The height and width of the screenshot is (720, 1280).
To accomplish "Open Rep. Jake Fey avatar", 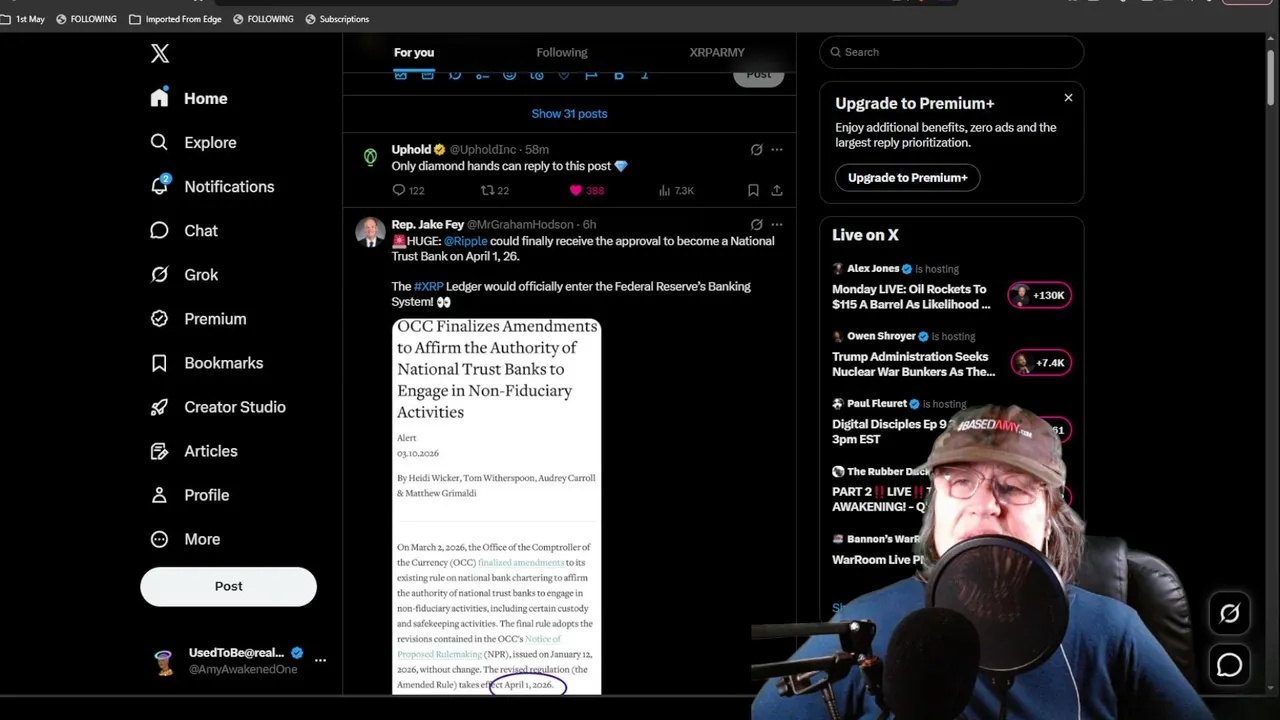I will point(370,232).
